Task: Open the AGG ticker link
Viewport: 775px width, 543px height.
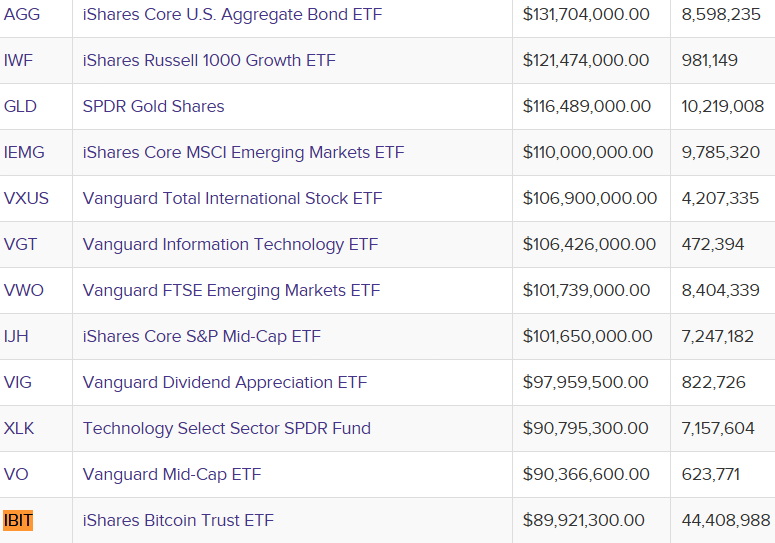Action: pyautogui.click(x=22, y=15)
